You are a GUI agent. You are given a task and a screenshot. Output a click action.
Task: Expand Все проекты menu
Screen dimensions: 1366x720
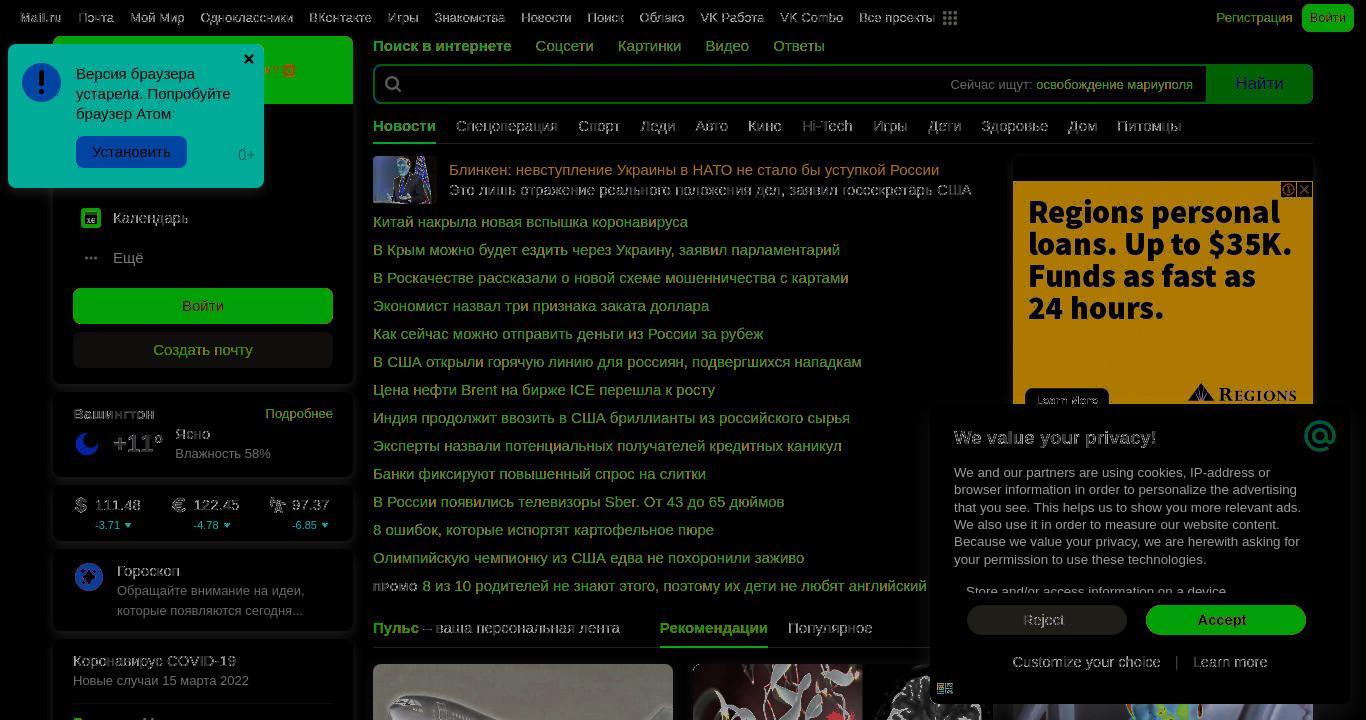[896, 18]
